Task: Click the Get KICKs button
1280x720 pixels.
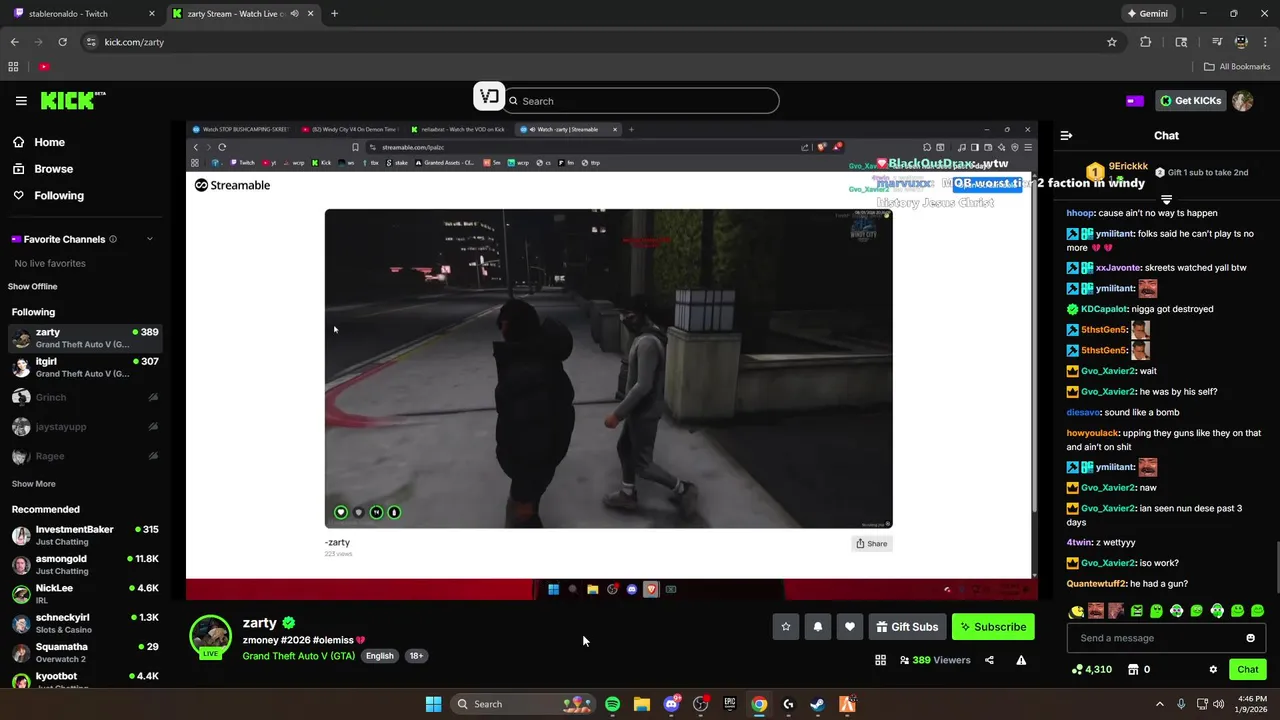Action: pos(1190,101)
